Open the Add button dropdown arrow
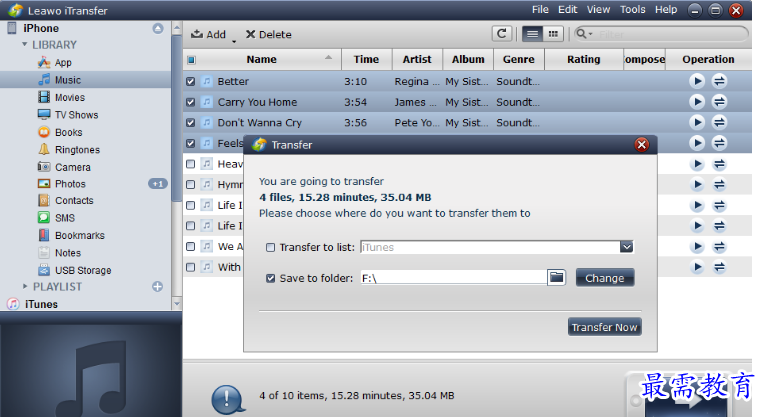 point(234,42)
